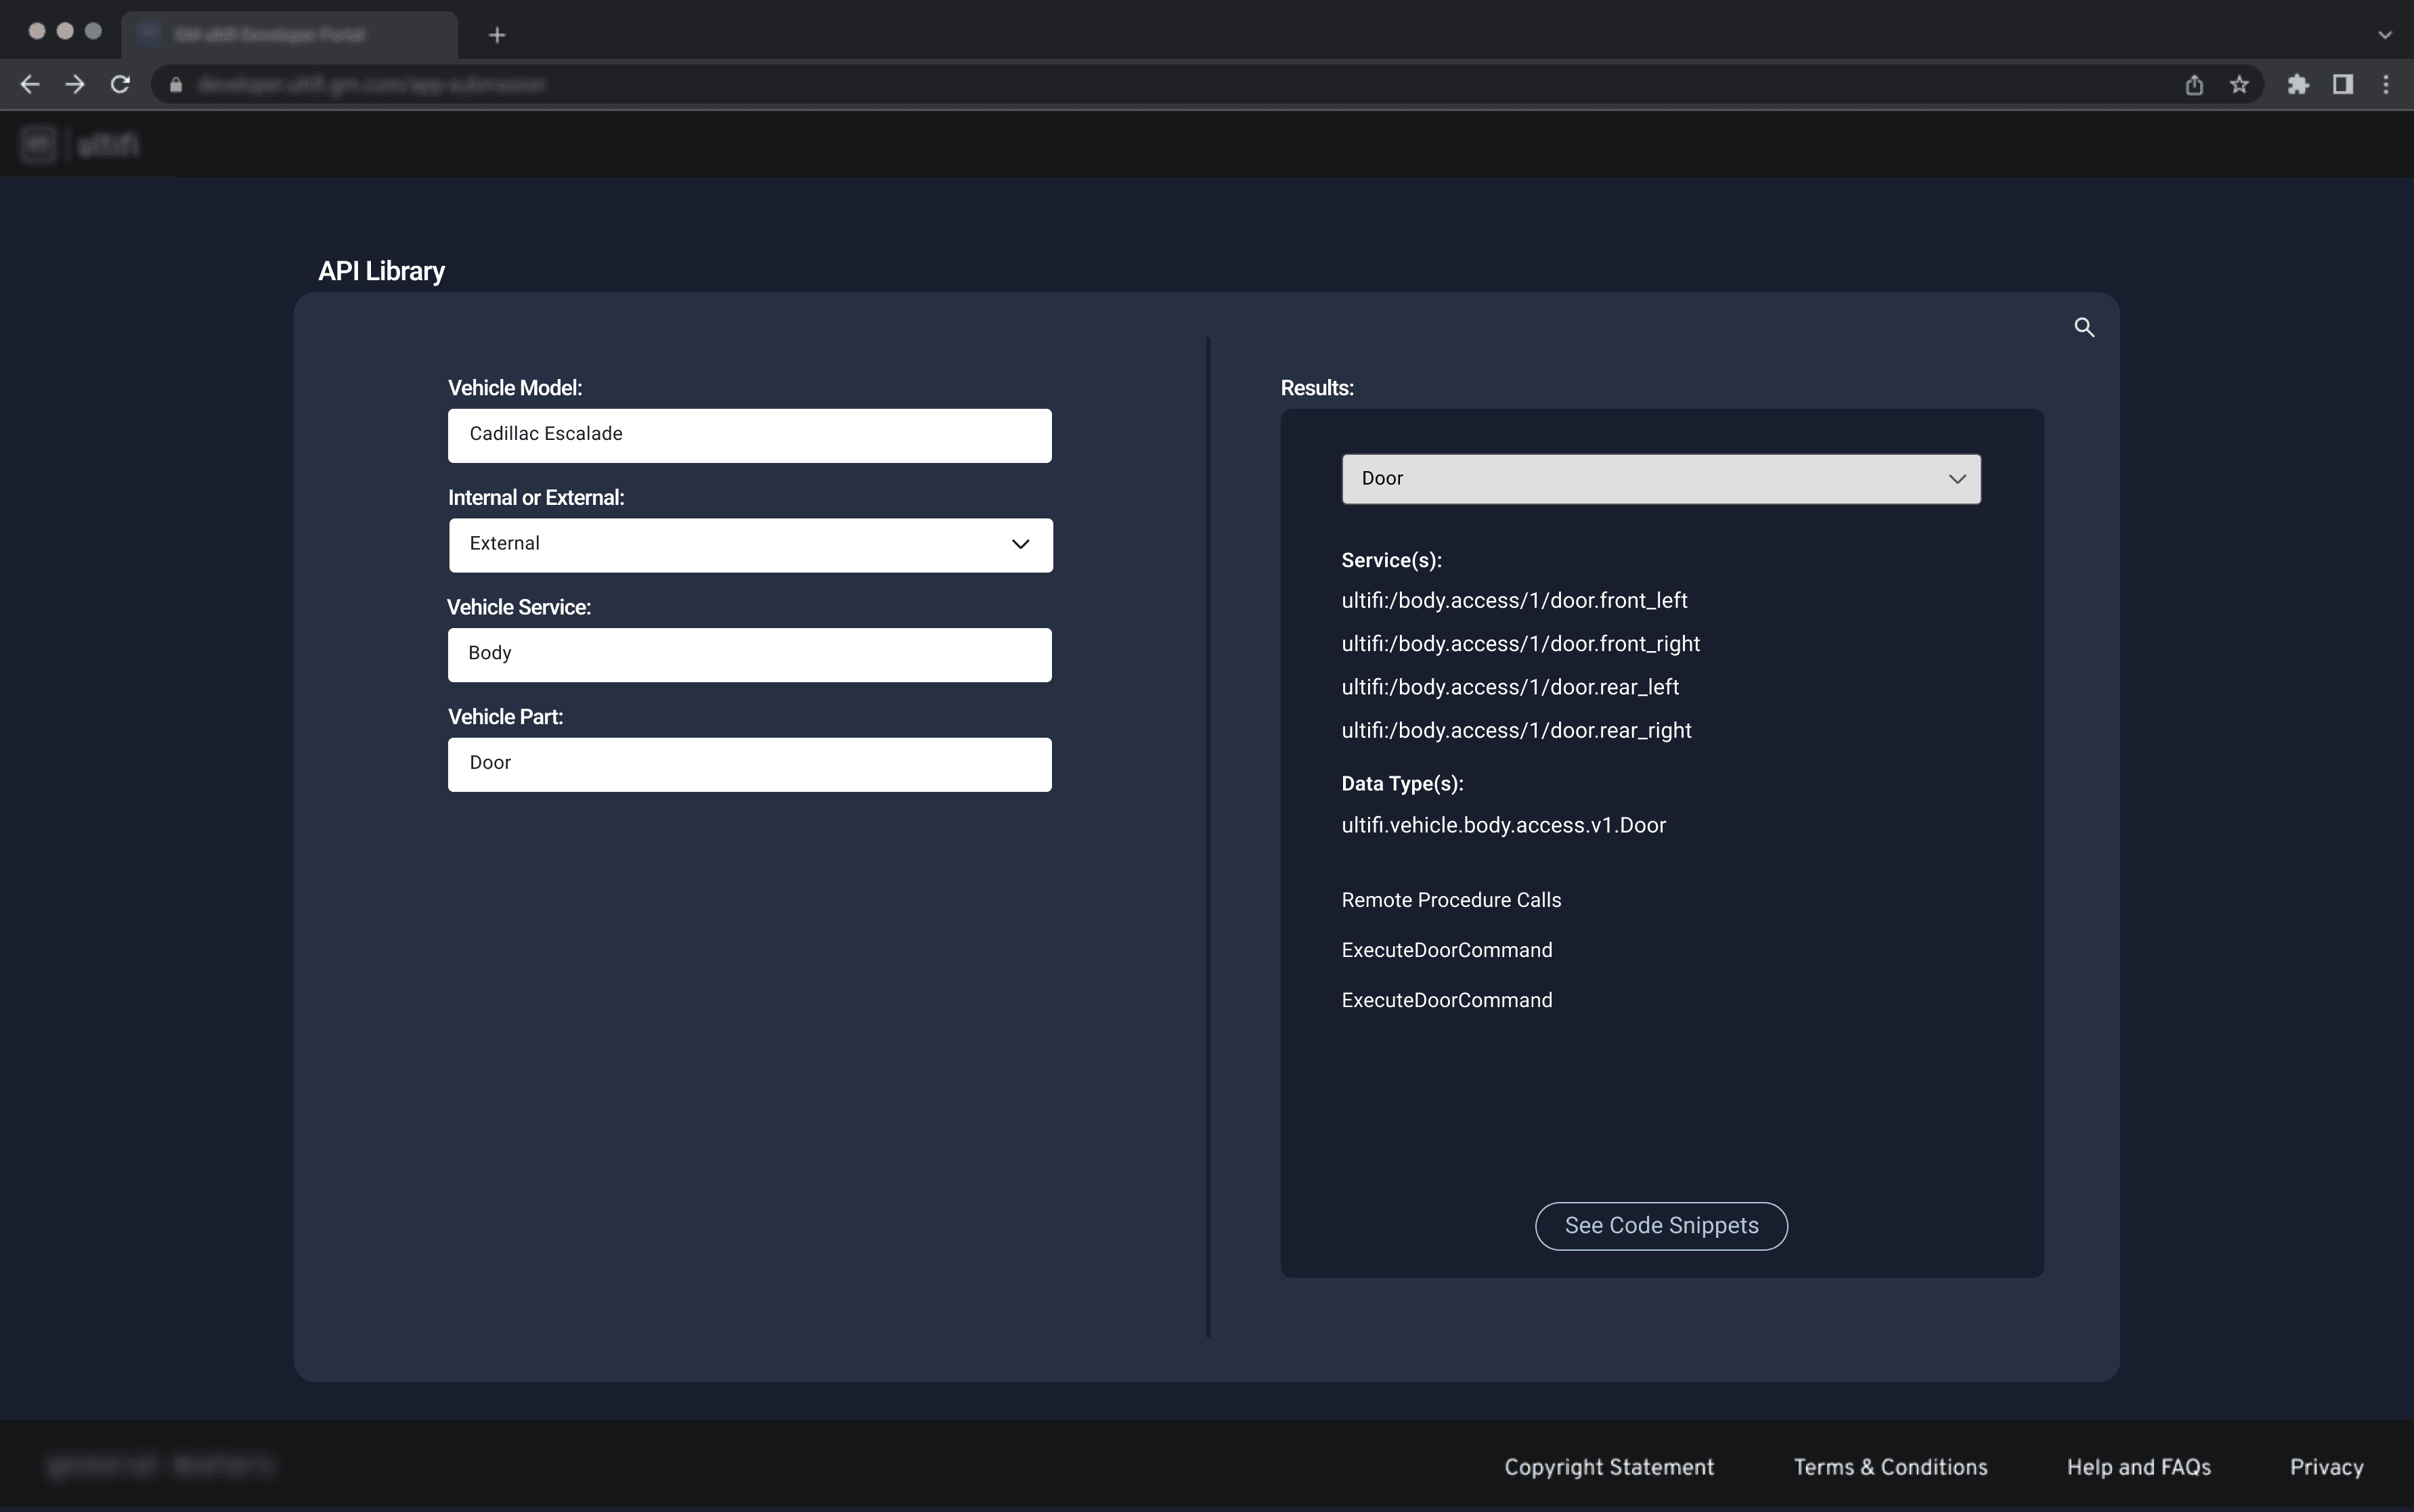Click the search magnifier icon in API Library
Image resolution: width=2414 pixels, height=1512 pixels.
[2084, 327]
